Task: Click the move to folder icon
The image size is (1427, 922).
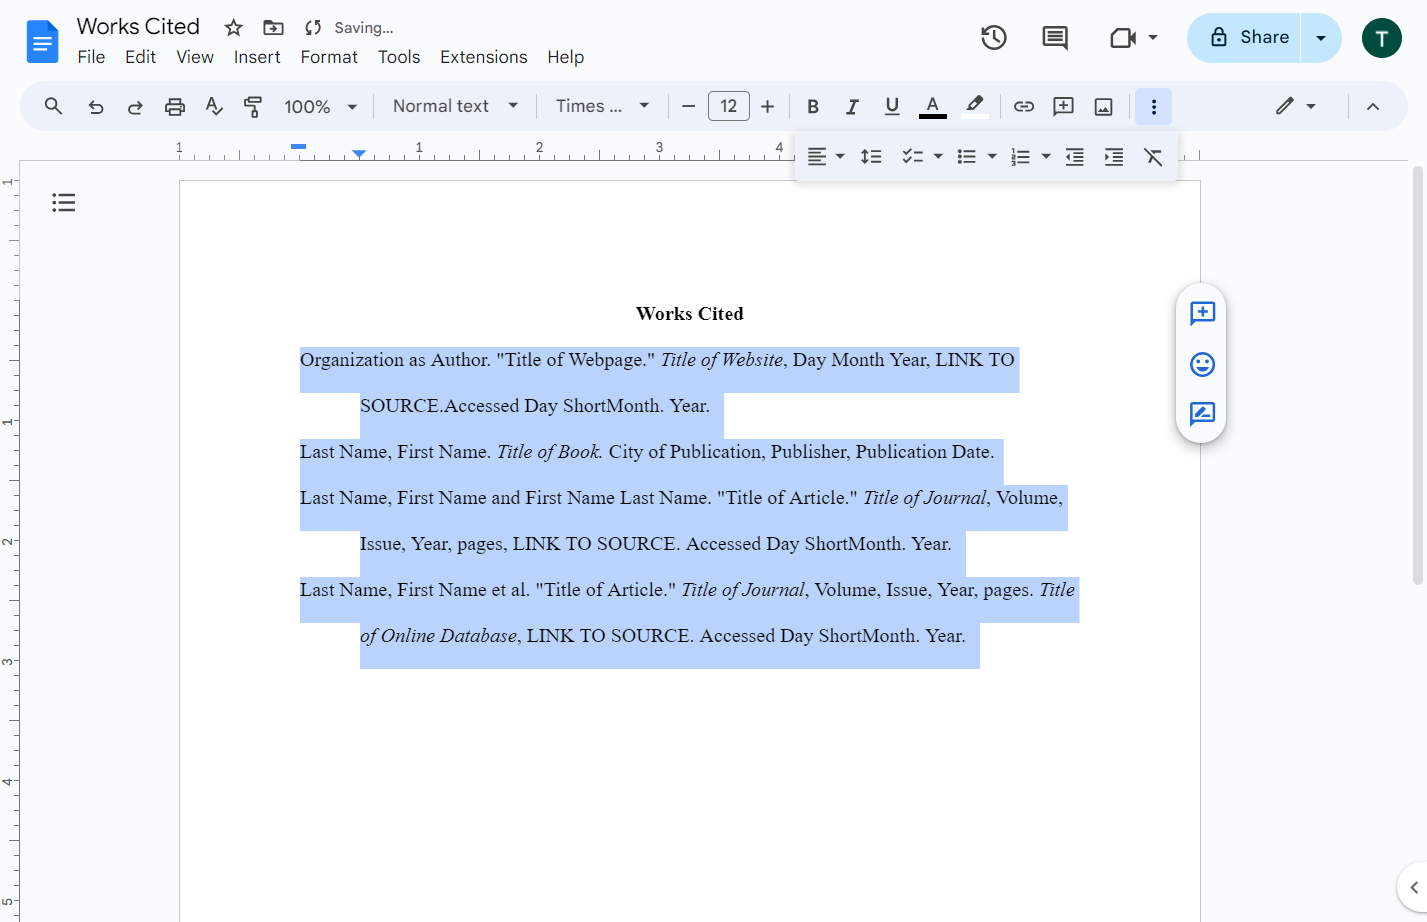Action: (273, 28)
